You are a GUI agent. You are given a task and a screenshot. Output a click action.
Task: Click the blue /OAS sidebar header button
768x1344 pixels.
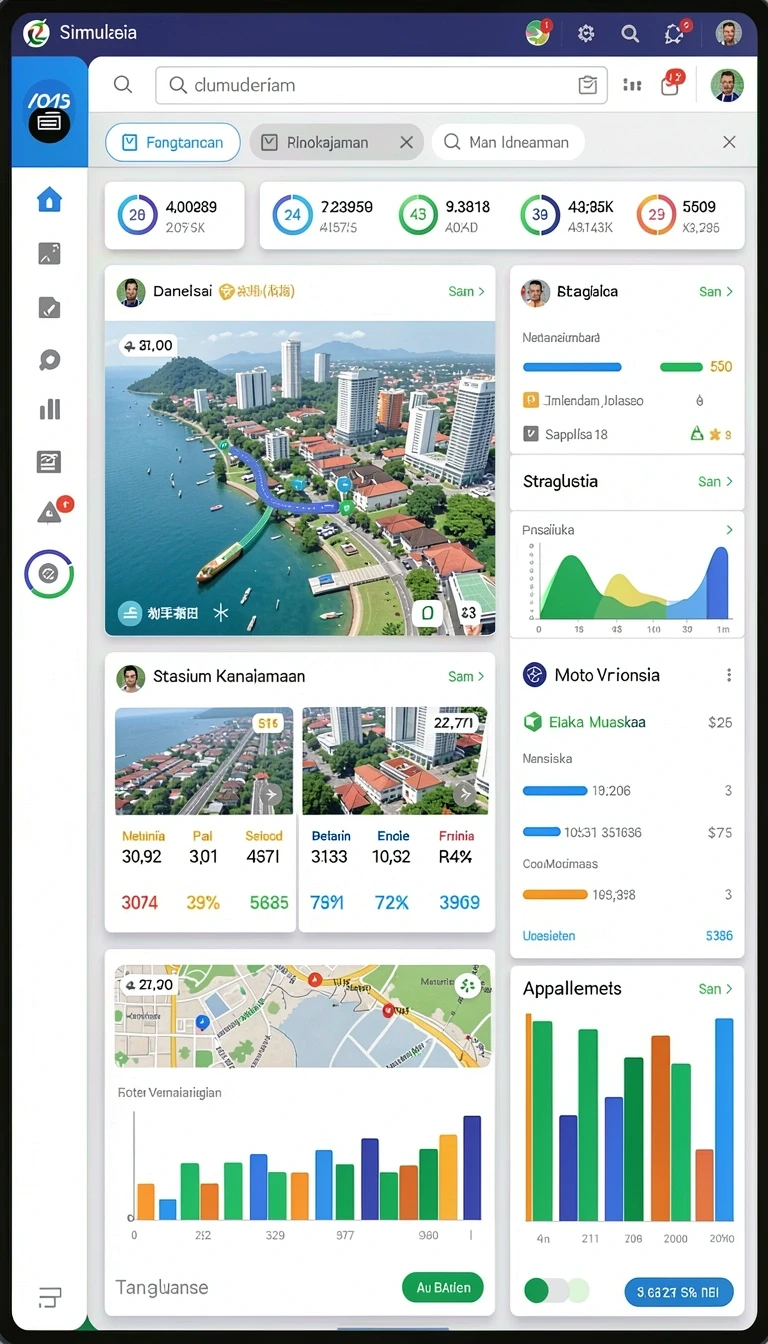(49, 110)
